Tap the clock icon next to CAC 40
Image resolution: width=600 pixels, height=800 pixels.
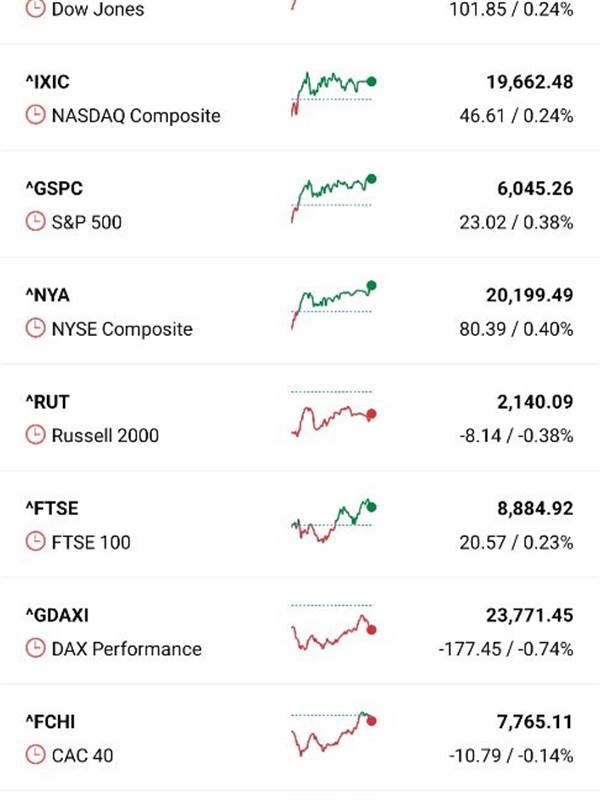[35, 755]
